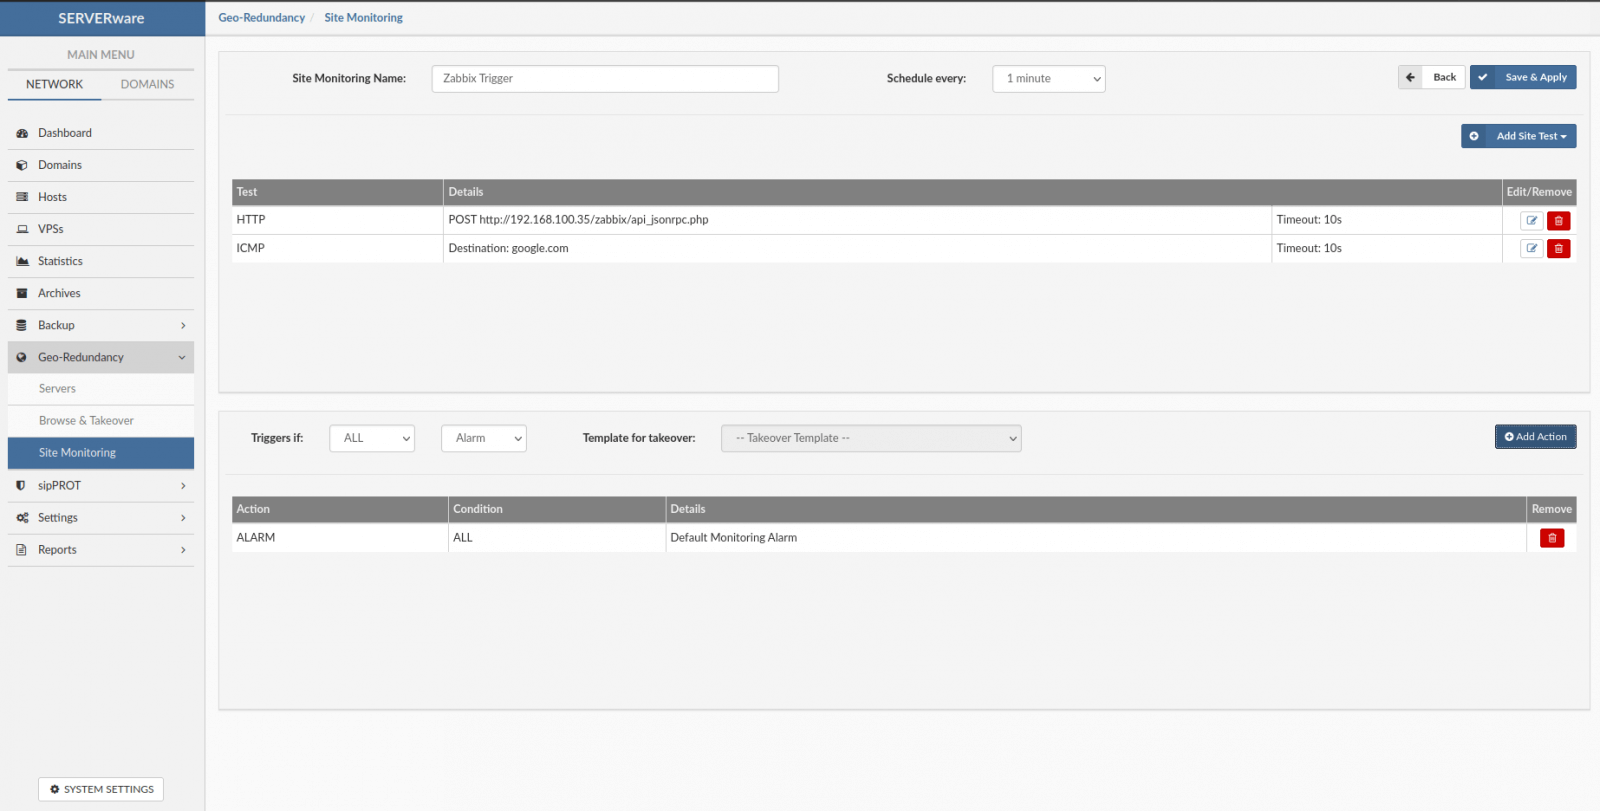1600x811 pixels.
Task: Click the Add Action button
Action: point(1535,437)
